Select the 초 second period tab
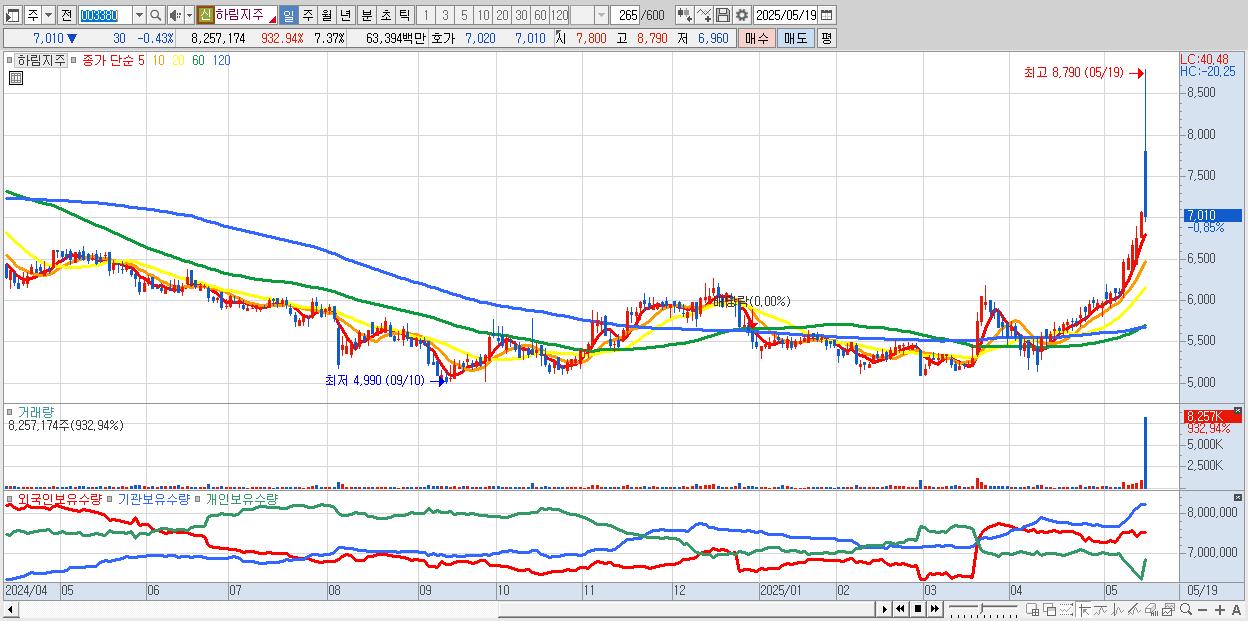This screenshot has height=621, width=1248. pos(385,15)
